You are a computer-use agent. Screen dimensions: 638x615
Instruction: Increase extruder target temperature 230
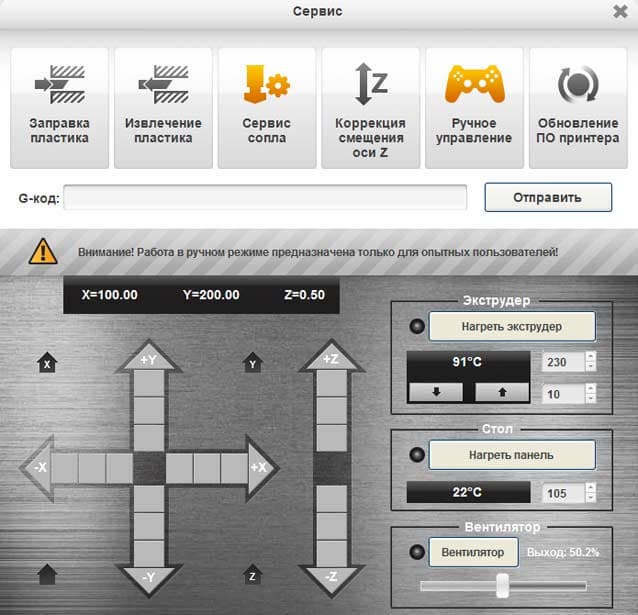tap(591, 357)
